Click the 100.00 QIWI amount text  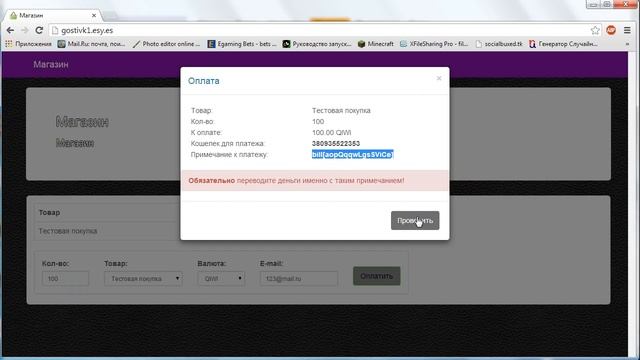tap(331, 132)
